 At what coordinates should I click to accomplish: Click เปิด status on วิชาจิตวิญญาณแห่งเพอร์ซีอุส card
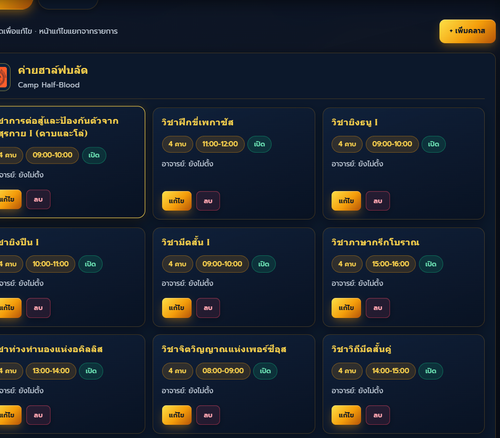coord(265,371)
